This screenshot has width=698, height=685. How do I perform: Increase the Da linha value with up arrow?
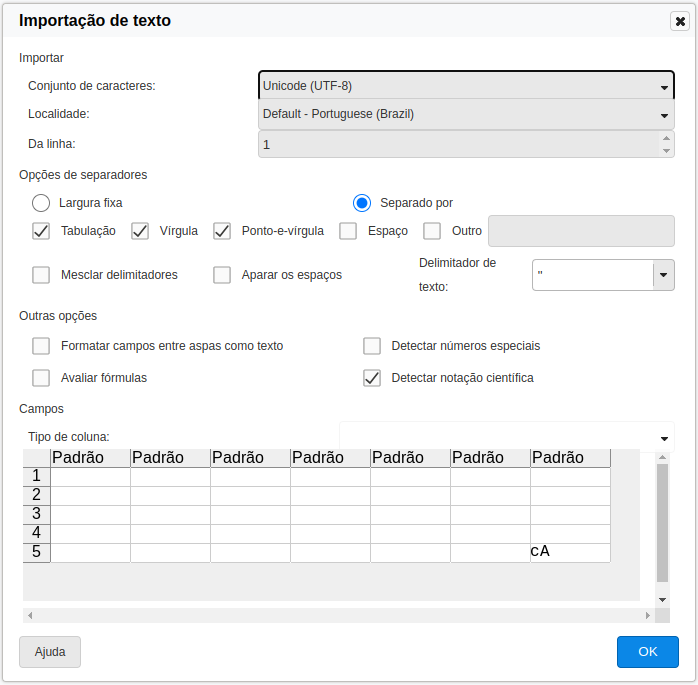pyautogui.click(x=666, y=139)
